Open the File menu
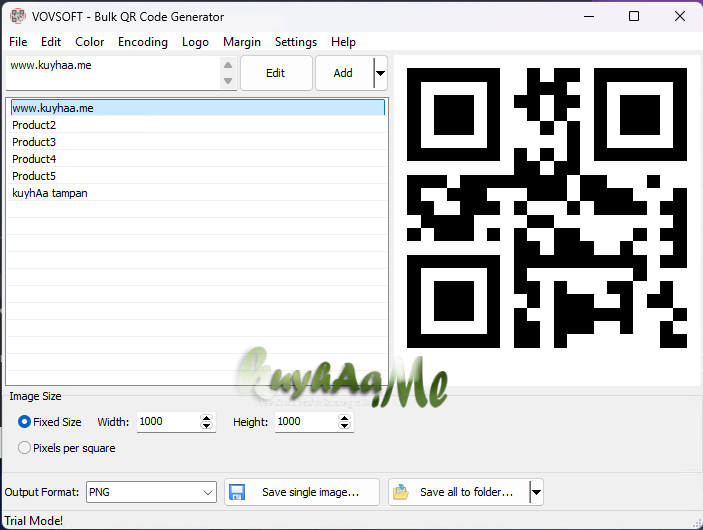This screenshot has height=530, width=703. click(x=18, y=42)
